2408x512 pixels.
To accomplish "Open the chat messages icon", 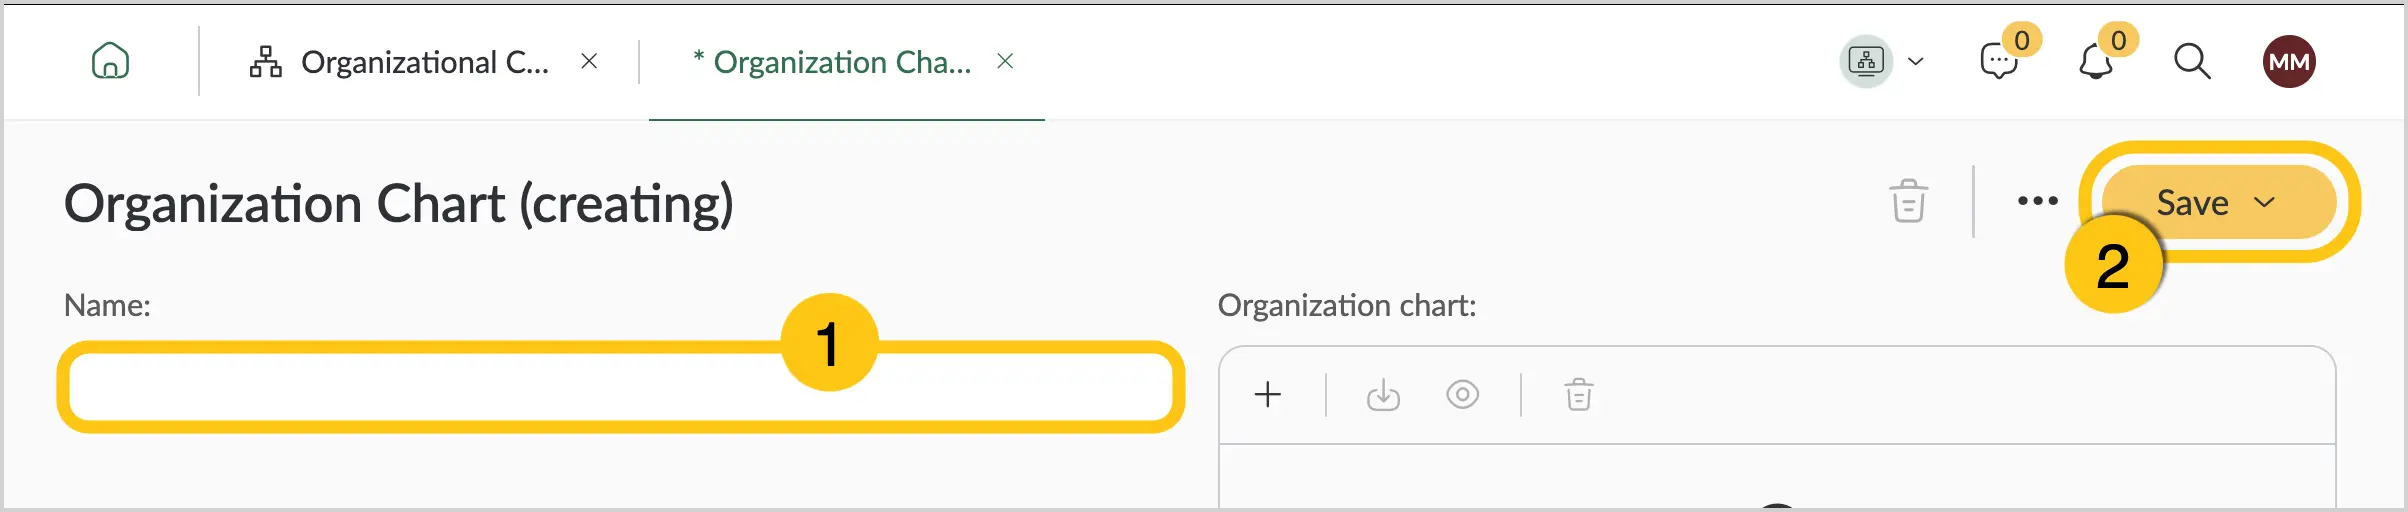I will click(1998, 62).
